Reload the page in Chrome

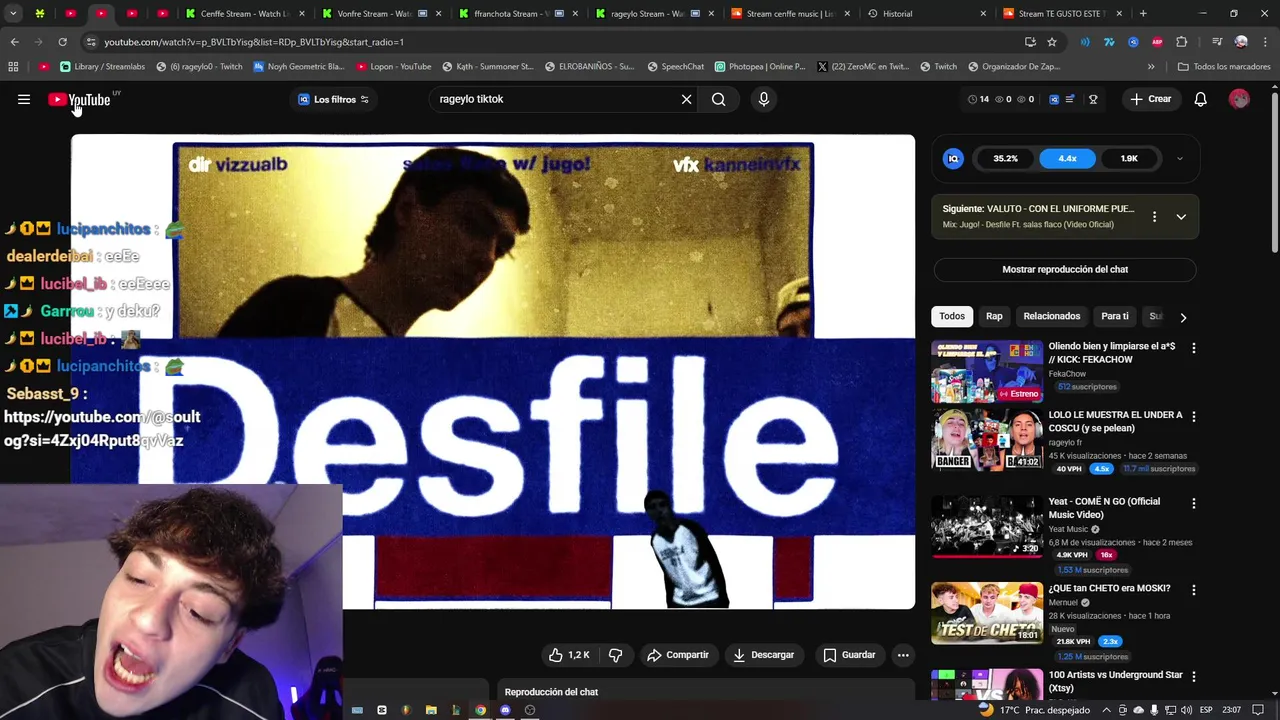(x=62, y=42)
